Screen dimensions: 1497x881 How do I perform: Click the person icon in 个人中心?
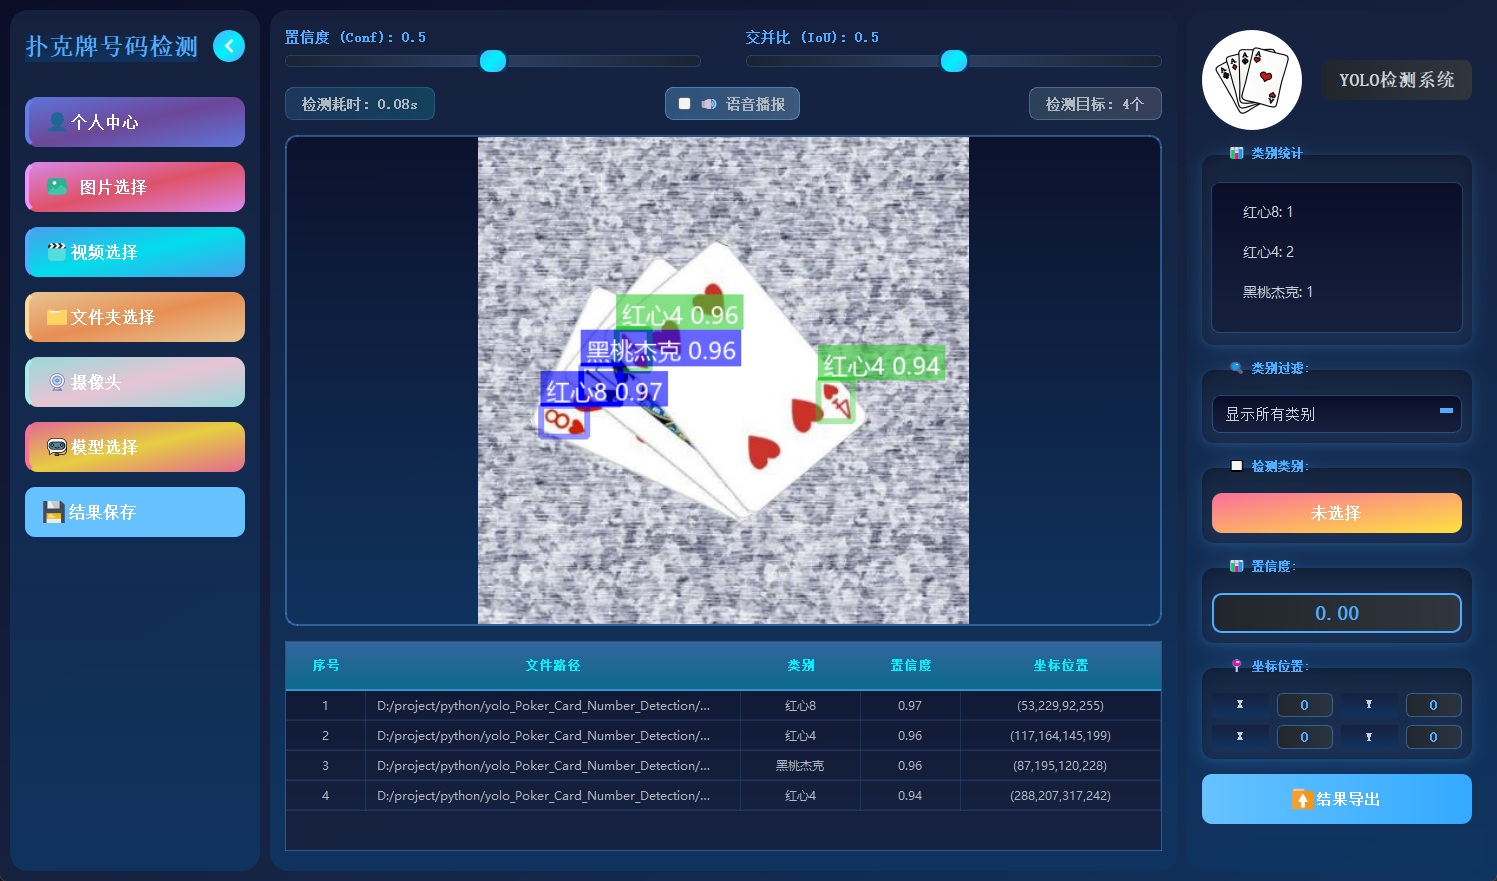click(57, 122)
